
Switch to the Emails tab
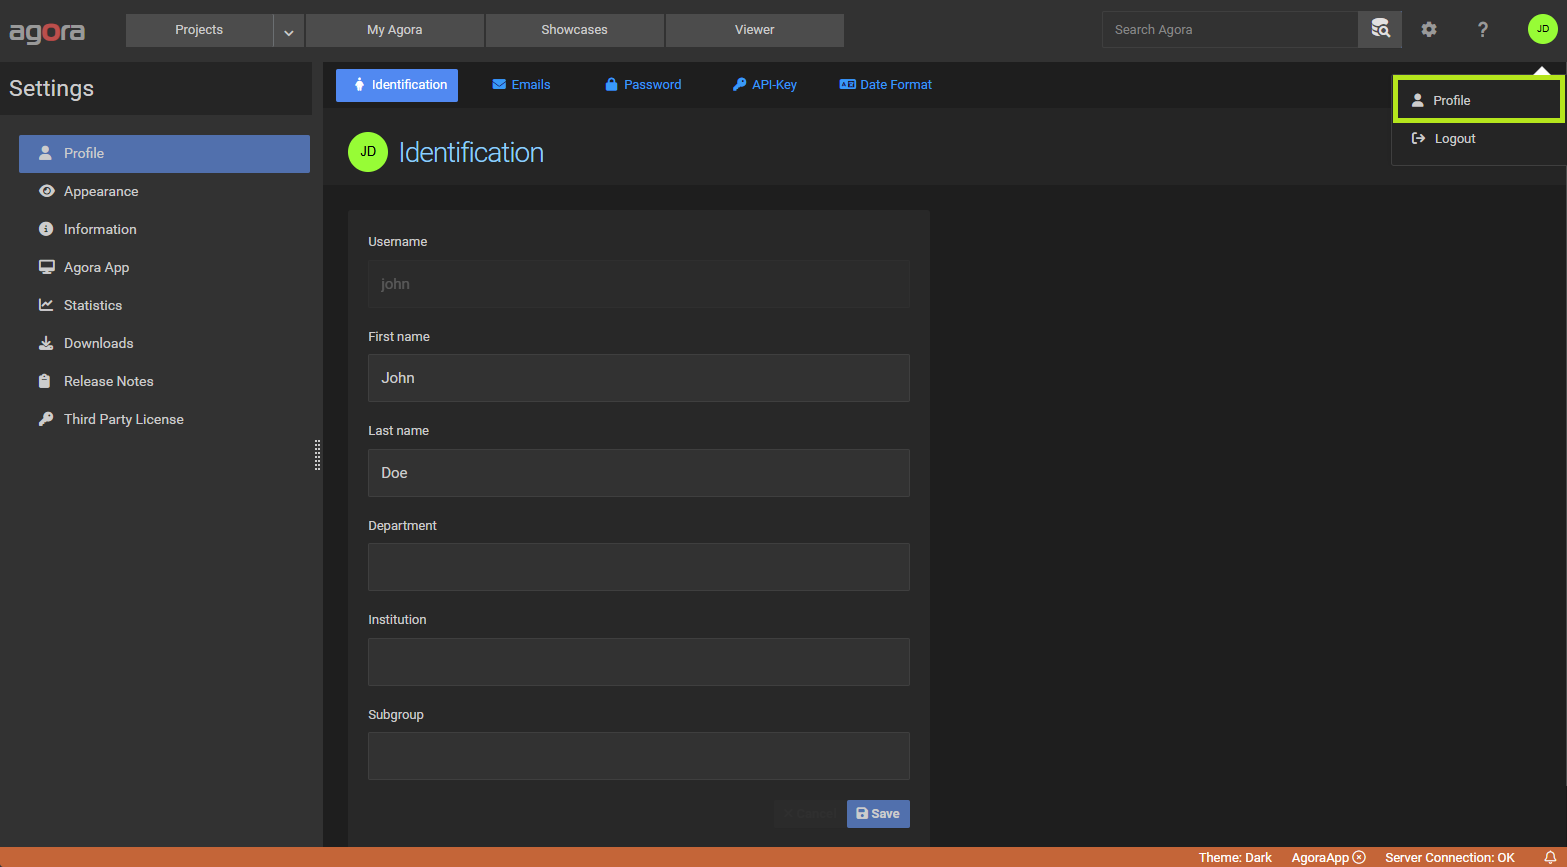coord(521,85)
